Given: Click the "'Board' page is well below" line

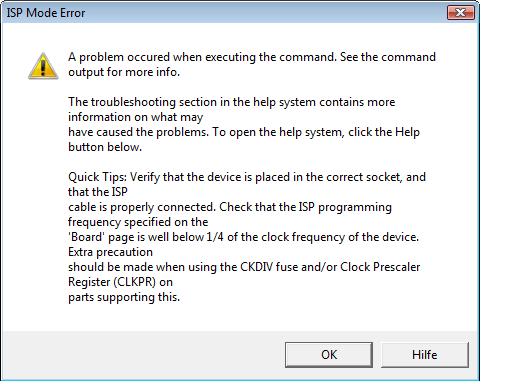Looking at the screenshot, I should point(243,237).
